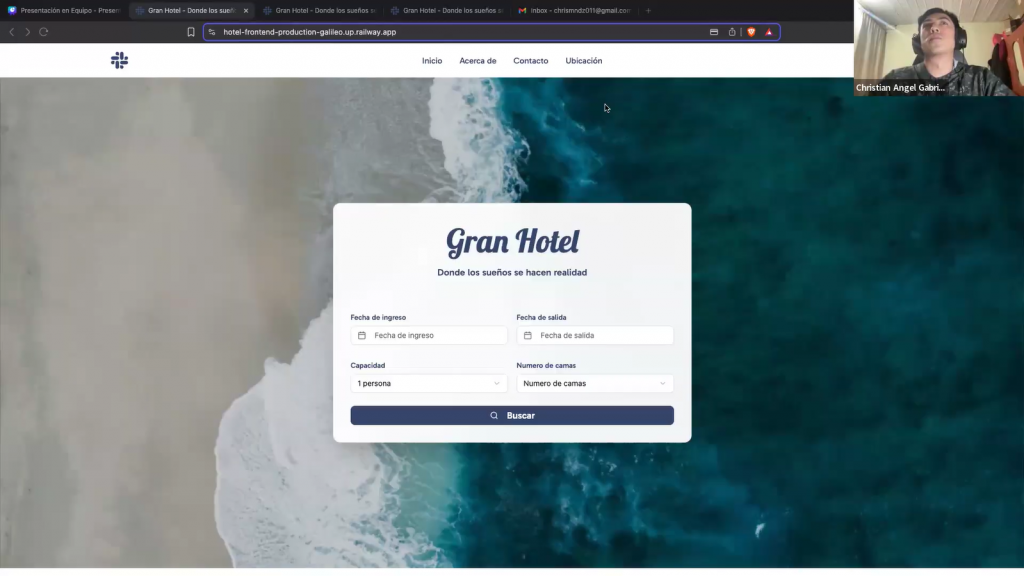The height and width of the screenshot is (576, 1024).
Task: Click the calendar icon in Fecha de salida
Action: 528,336
